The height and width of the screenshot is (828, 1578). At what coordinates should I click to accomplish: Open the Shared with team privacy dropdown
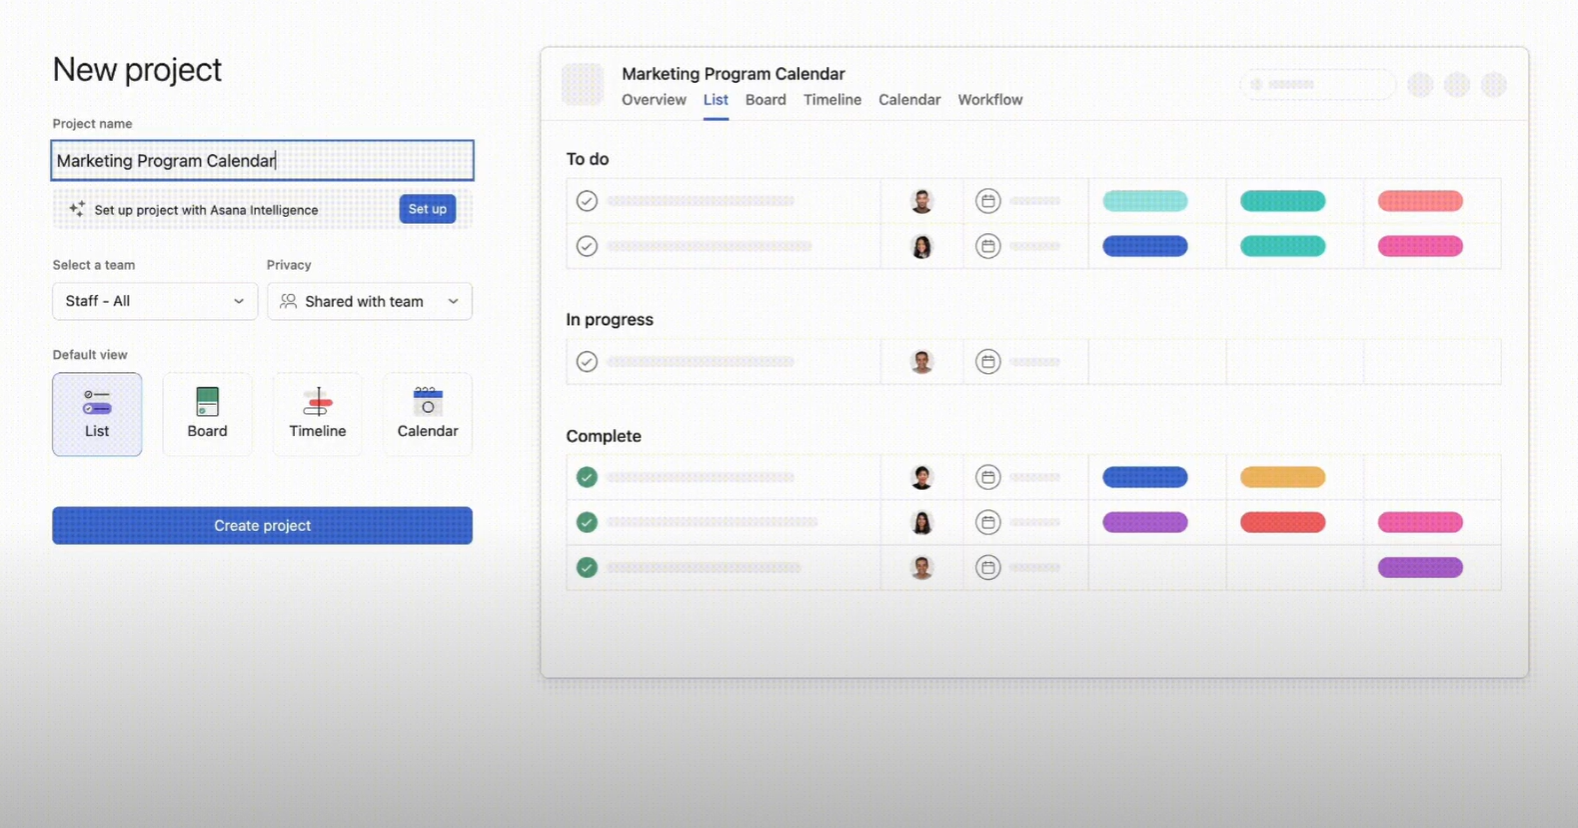369,301
